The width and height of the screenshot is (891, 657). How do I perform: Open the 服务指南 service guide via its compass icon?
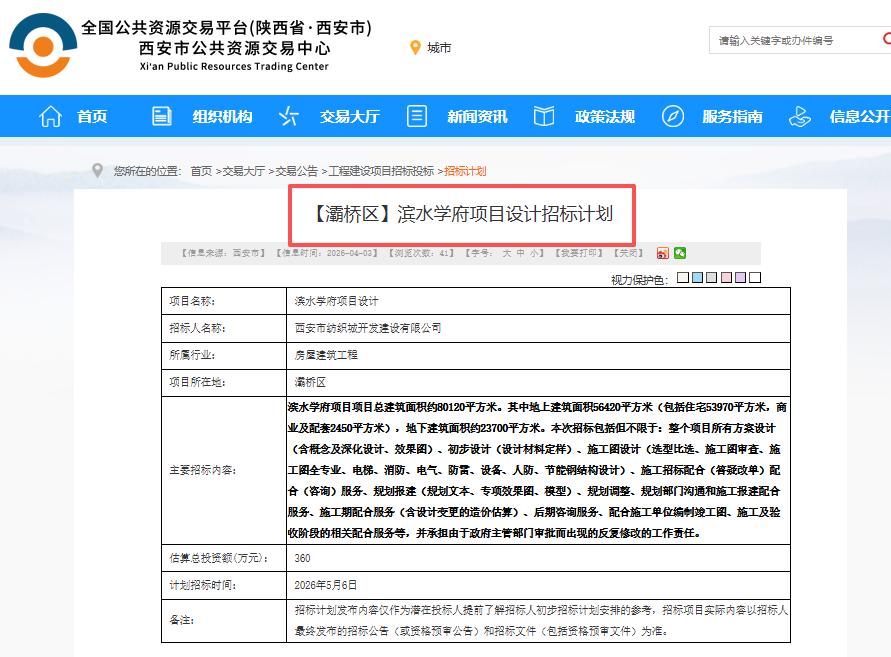672,116
